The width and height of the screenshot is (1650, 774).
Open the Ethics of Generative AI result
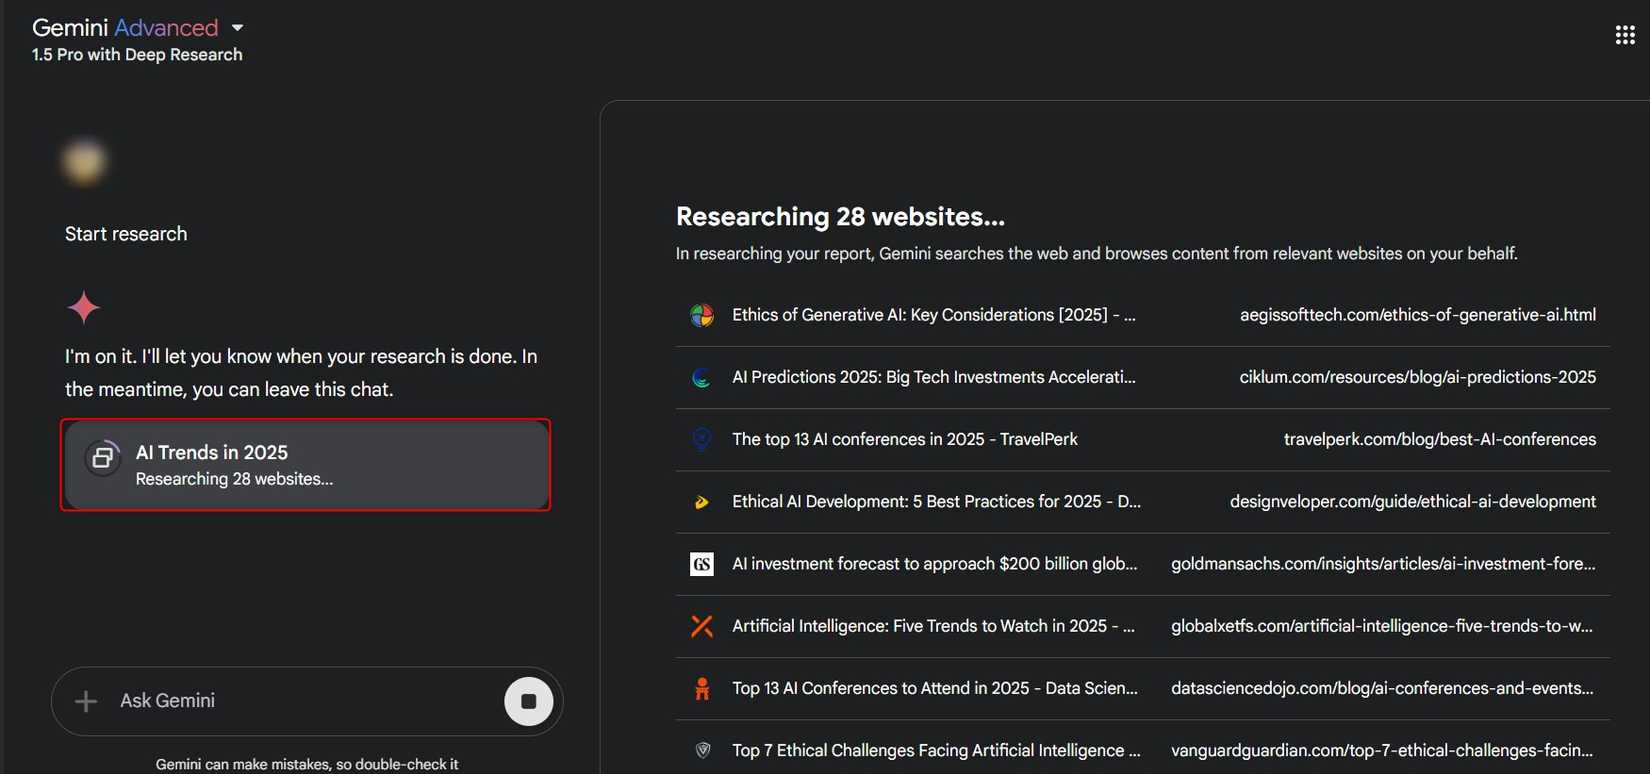[933, 315]
